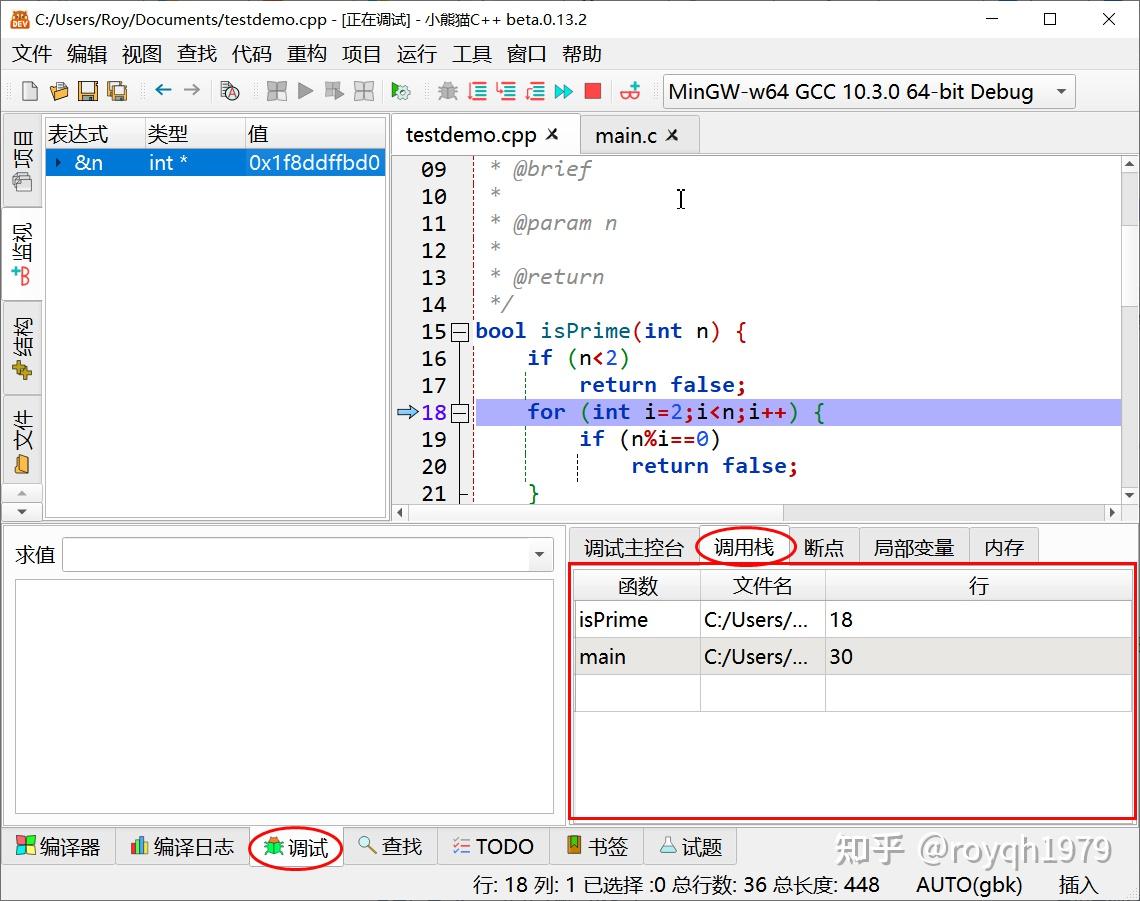
Task: Expand the &n watch expression
Action: (x=59, y=163)
